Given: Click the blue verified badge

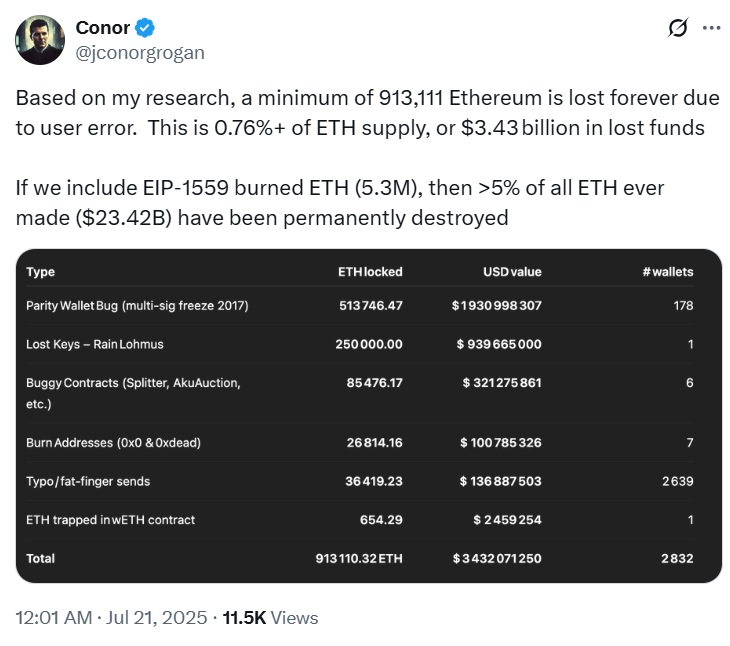Looking at the screenshot, I should pos(145,28).
